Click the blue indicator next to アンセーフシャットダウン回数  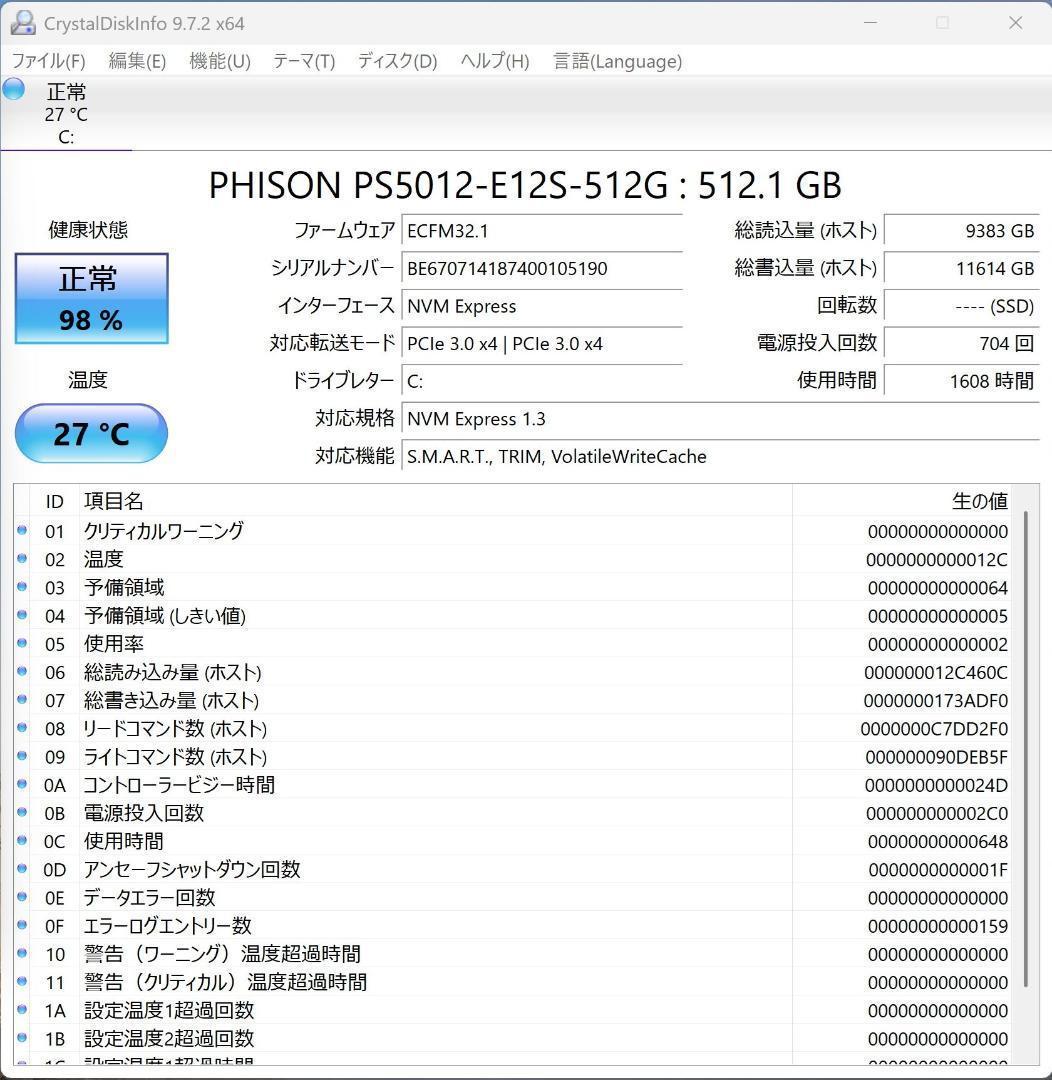tap(22, 870)
